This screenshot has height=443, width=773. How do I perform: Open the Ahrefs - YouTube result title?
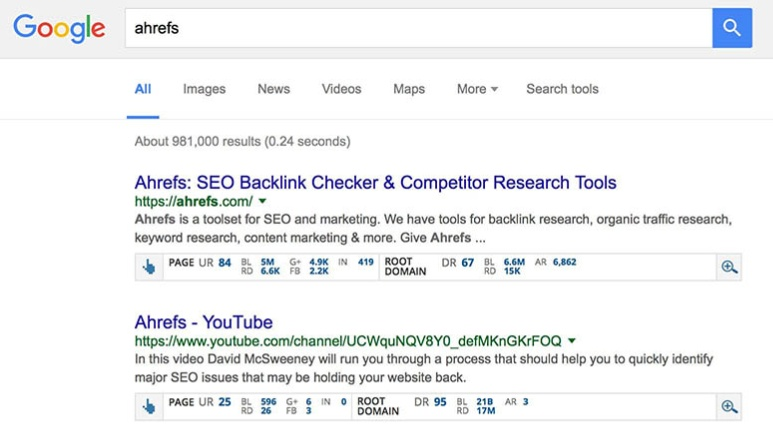(204, 322)
